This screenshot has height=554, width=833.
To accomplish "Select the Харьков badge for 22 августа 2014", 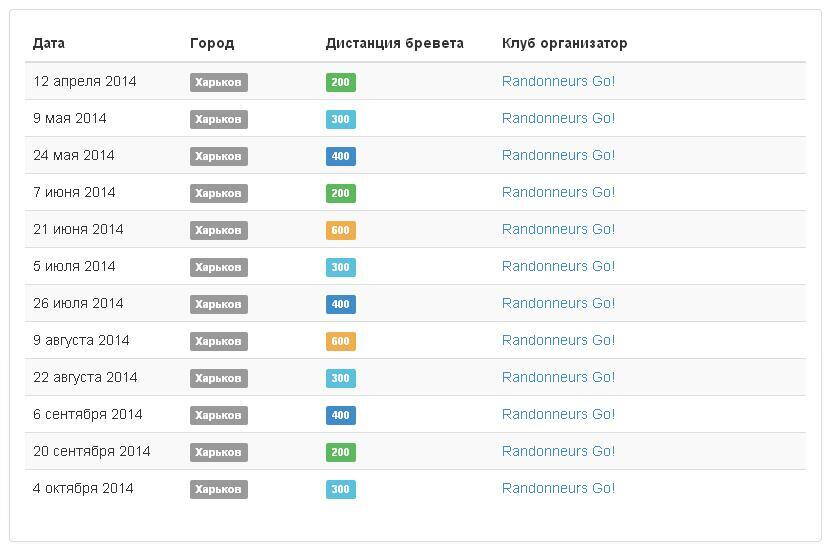I will click(x=218, y=378).
